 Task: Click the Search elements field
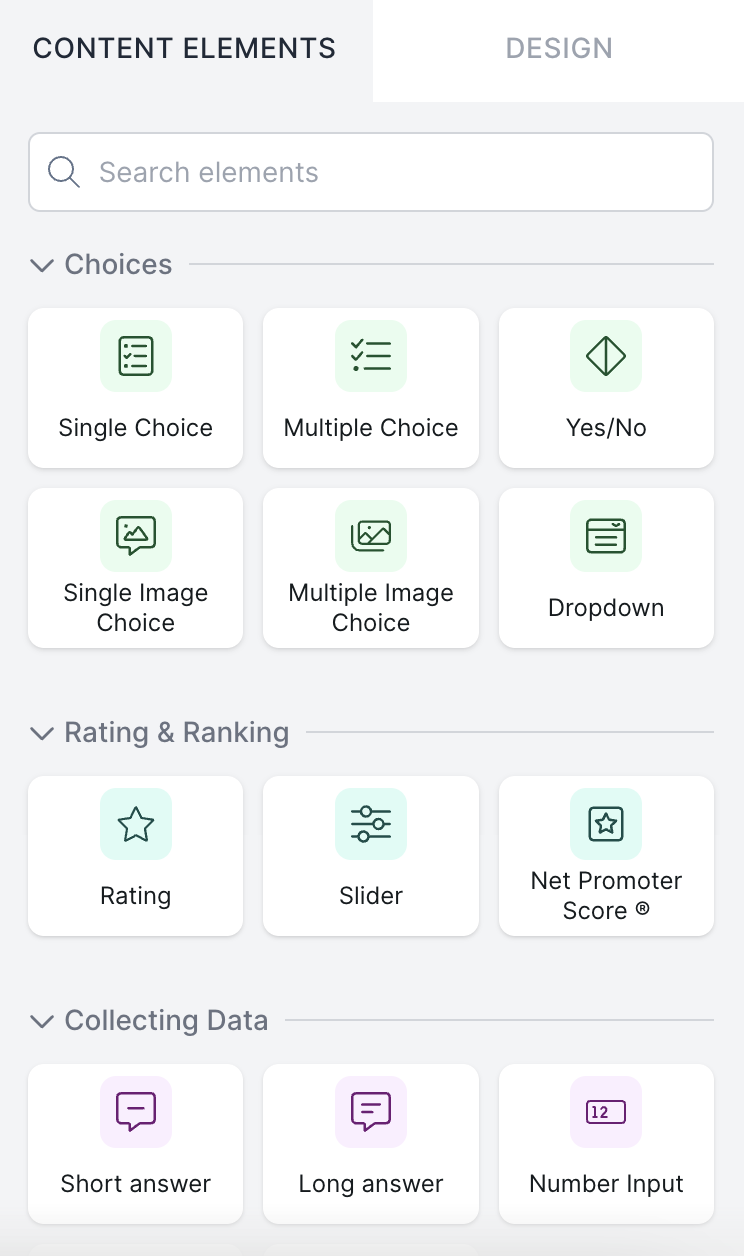[400, 172]
